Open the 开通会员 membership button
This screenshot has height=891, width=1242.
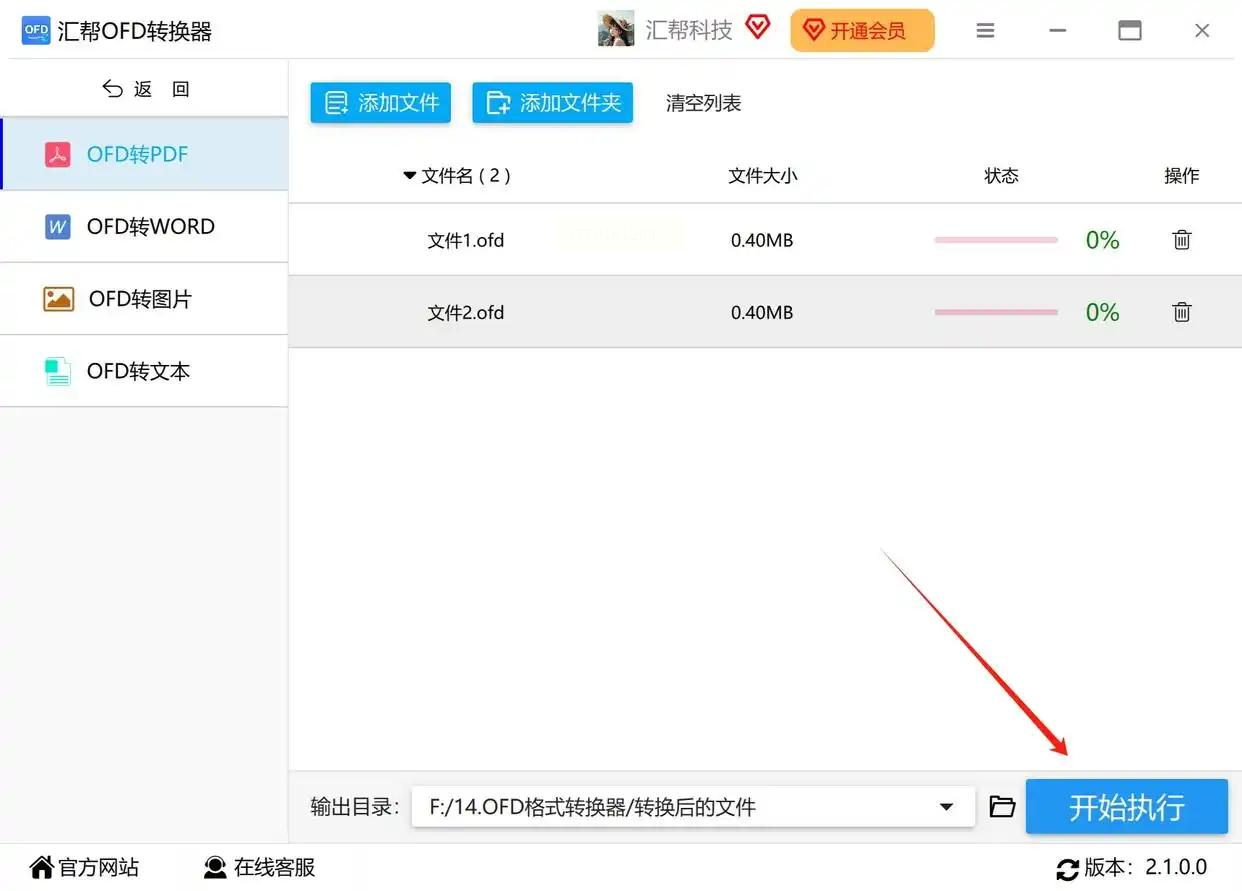pos(862,31)
